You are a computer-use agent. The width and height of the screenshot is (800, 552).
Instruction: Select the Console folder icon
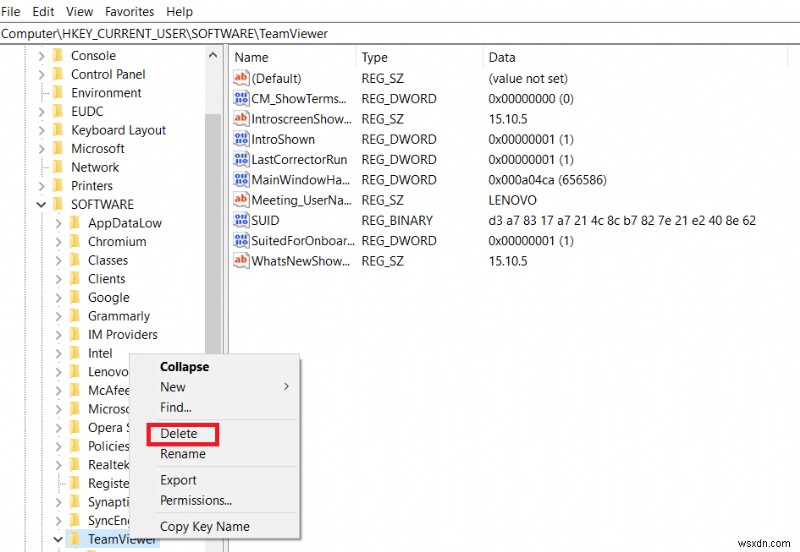[x=58, y=55]
